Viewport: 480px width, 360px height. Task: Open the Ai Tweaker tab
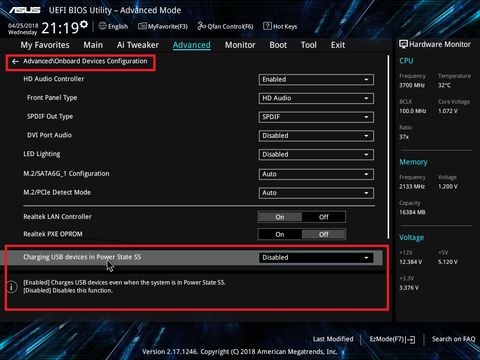pyautogui.click(x=138, y=45)
